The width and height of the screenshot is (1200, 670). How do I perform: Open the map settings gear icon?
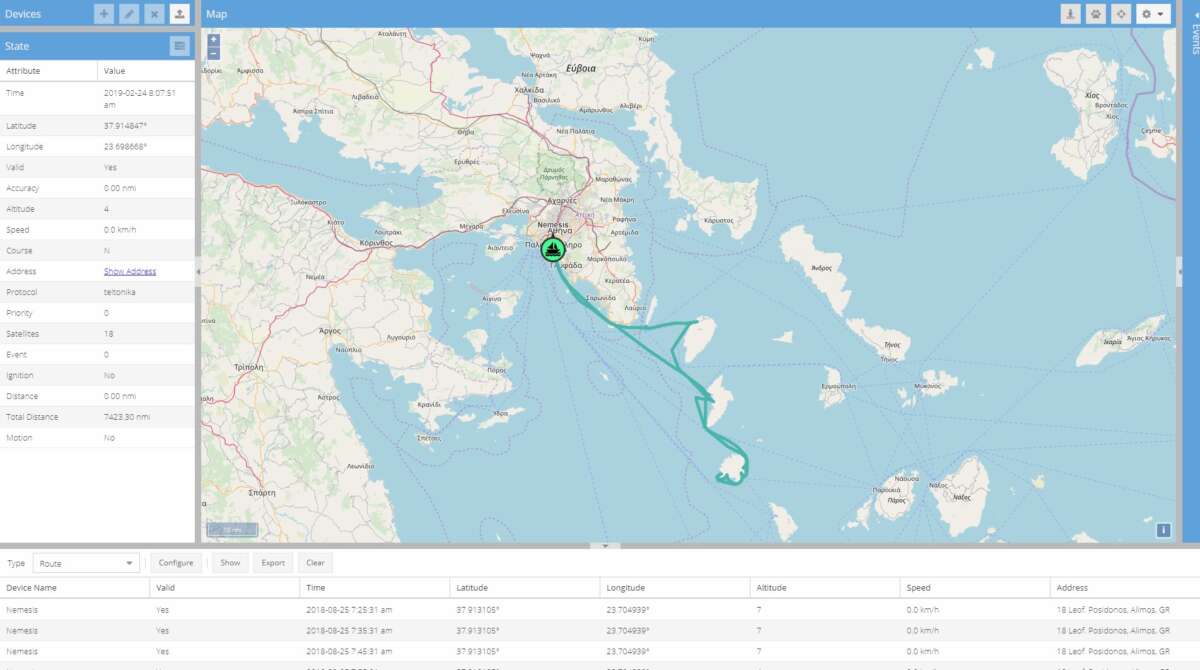click(x=1147, y=14)
